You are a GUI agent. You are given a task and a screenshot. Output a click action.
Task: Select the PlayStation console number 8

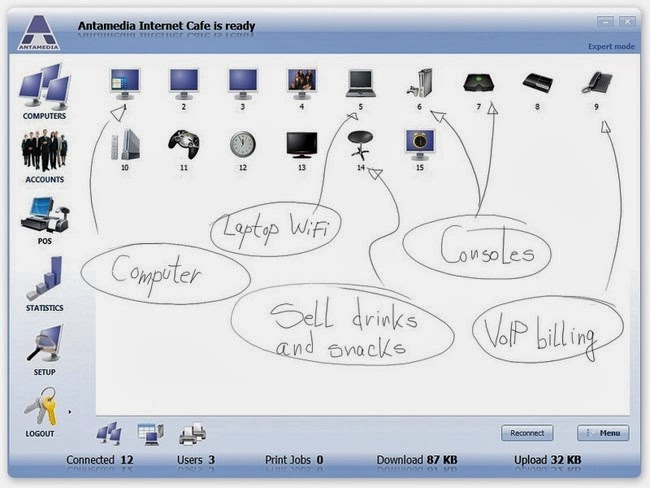pyautogui.click(x=537, y=83)
